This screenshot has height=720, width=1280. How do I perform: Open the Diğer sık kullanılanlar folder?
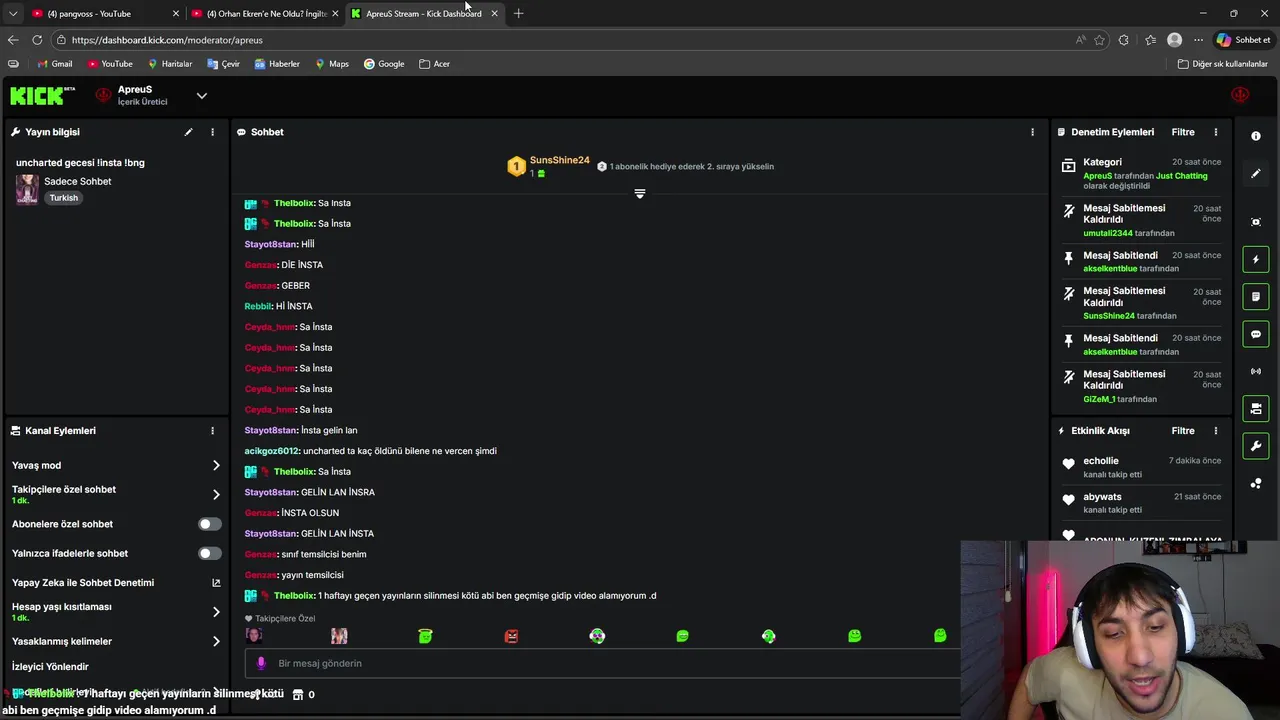click(1222, 64)
